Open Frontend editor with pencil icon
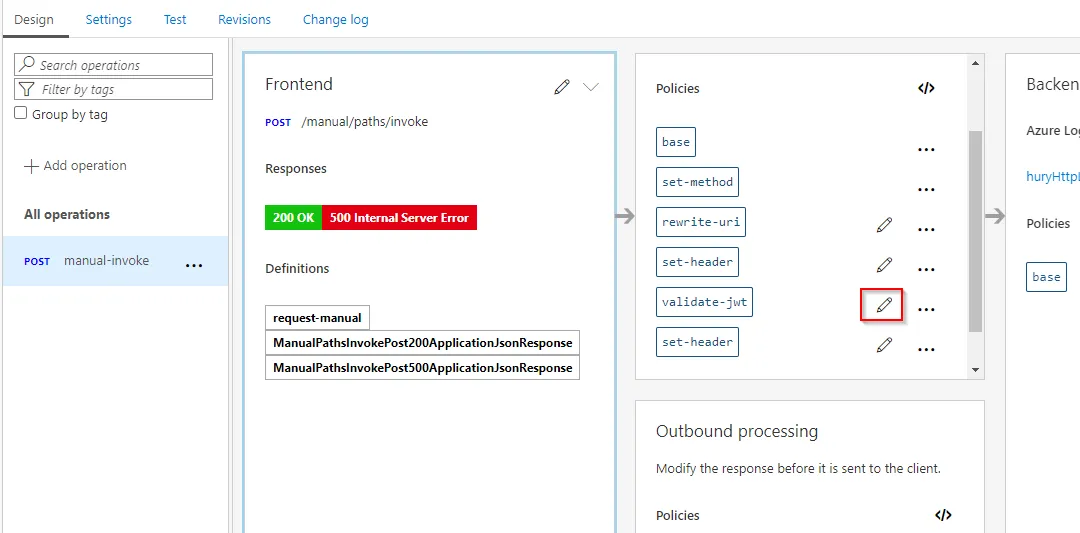 pos(562,87)
